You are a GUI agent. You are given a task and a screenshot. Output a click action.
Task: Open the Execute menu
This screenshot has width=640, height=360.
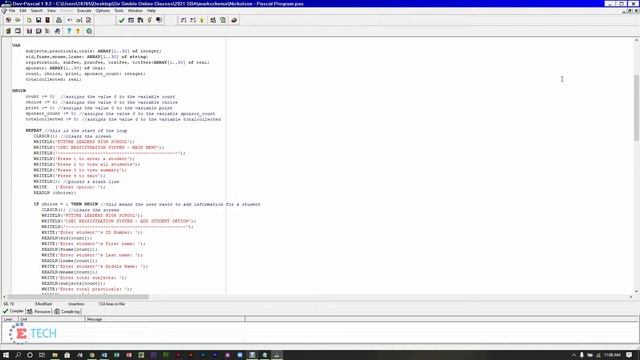click(84, 11)
